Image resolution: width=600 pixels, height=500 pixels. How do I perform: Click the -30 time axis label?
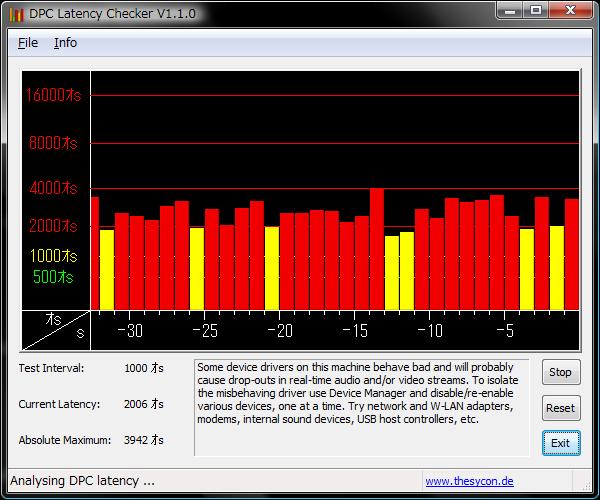click(x=130, y=331)
